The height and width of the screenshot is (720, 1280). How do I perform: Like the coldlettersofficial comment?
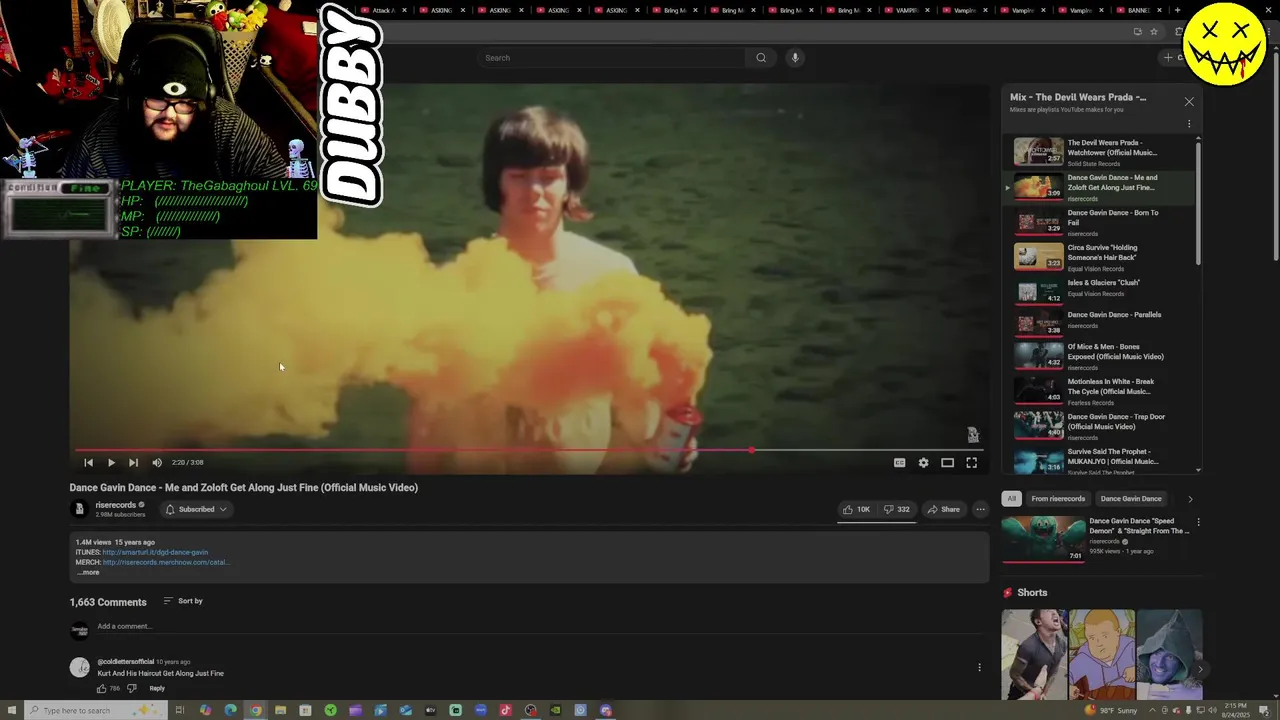(x=101, y=688)
